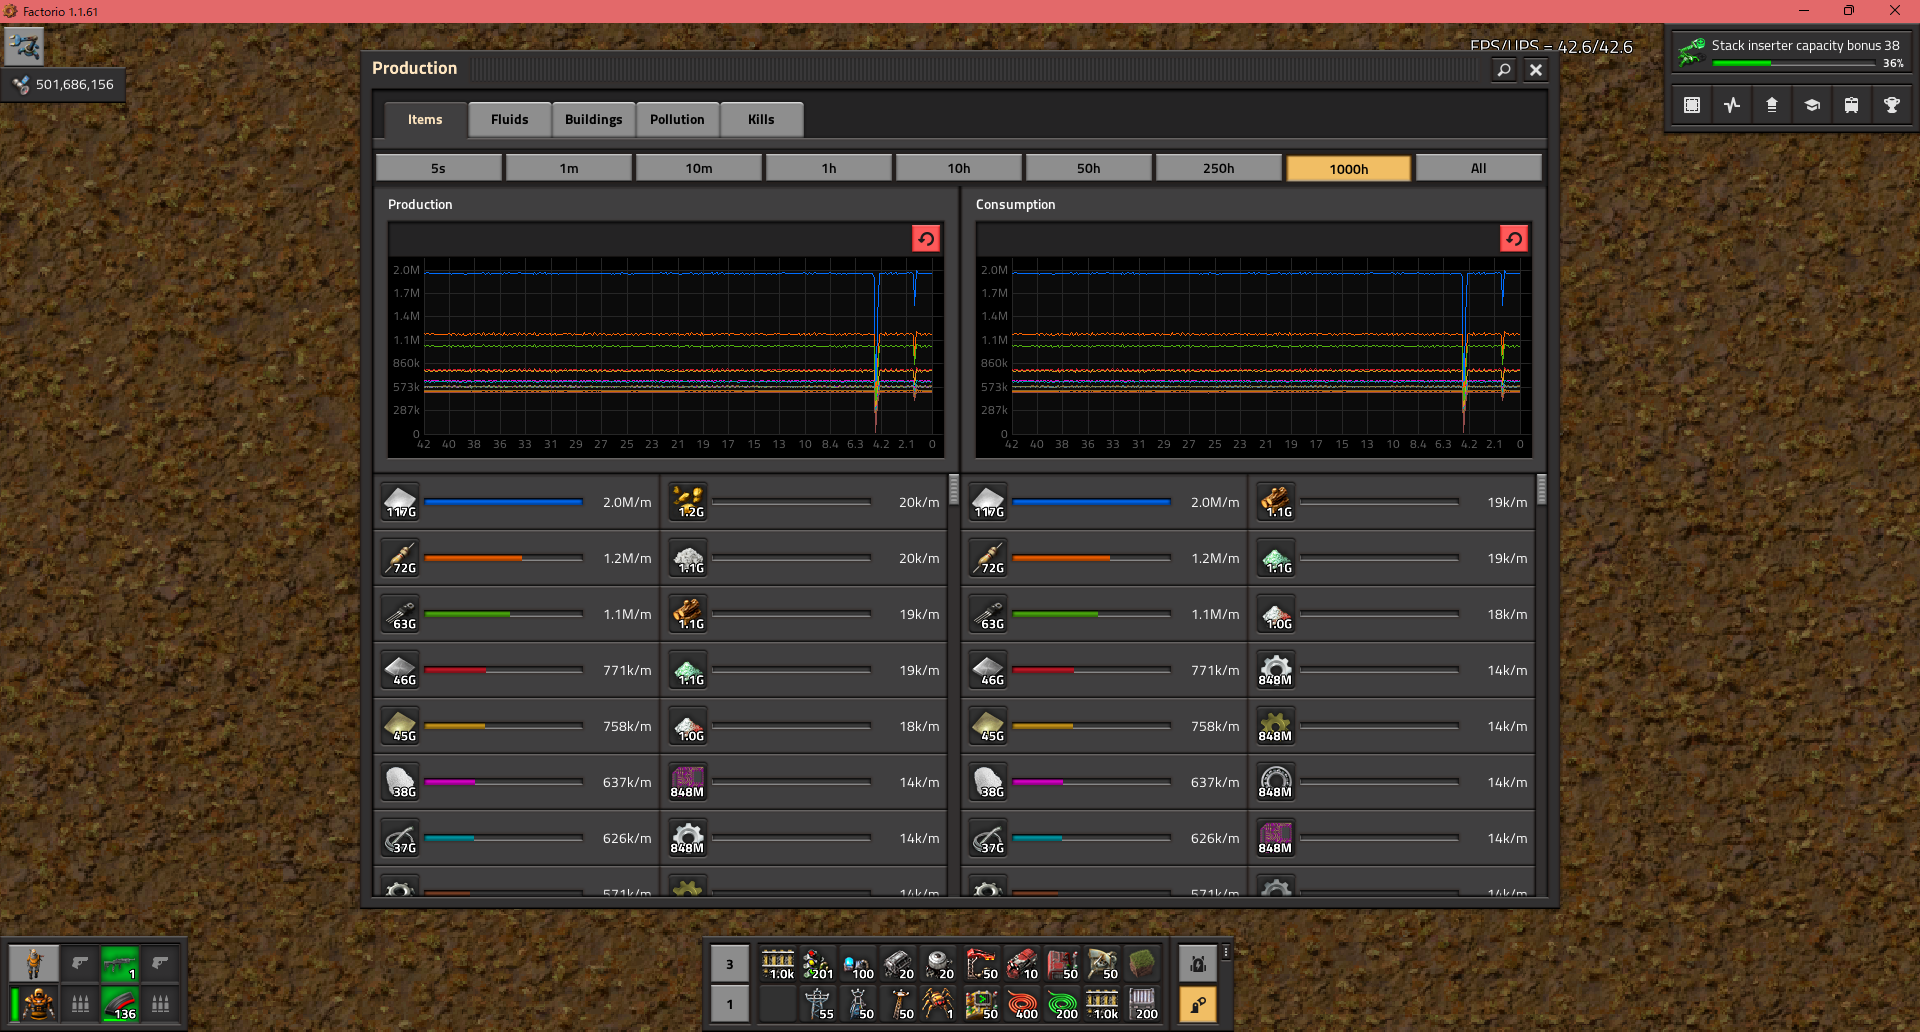Choose the 250h time range
This screenshot has height=1032, width=1920.
(1219, 168)
